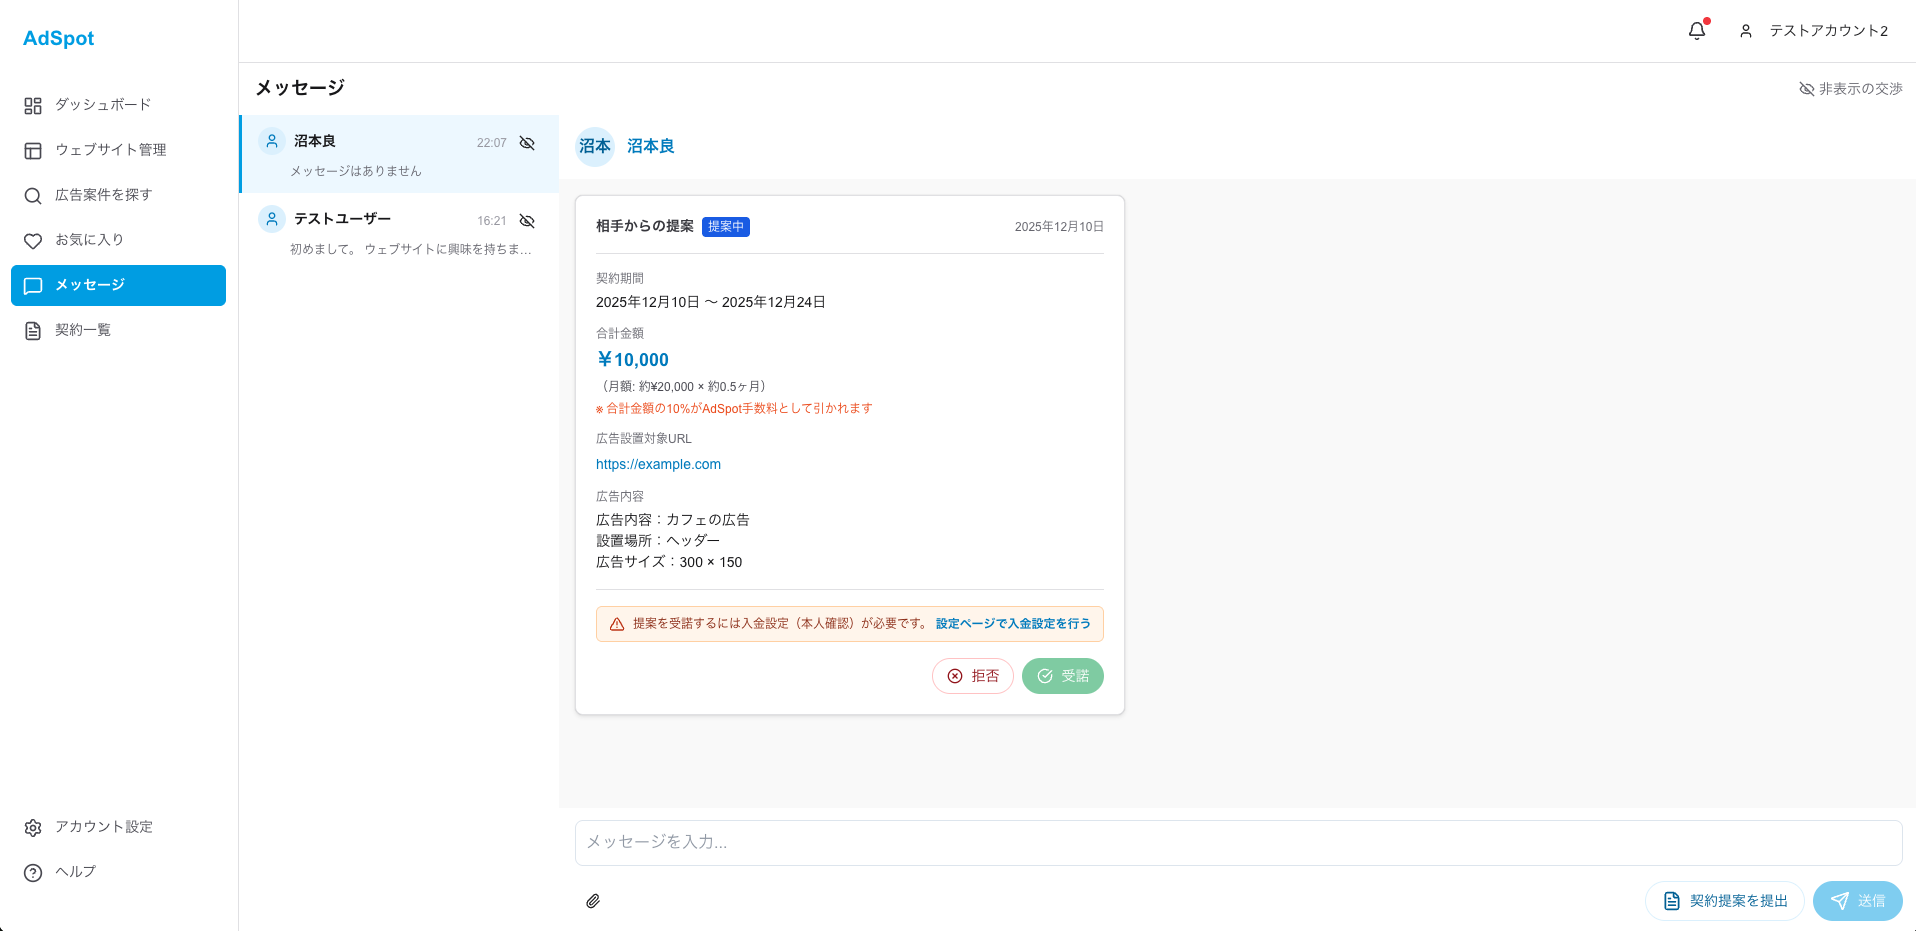1916x931 pixels.
Task: Hide the 沼本良 conversation with eye-off icon
Action: click(x=527, y=143)
